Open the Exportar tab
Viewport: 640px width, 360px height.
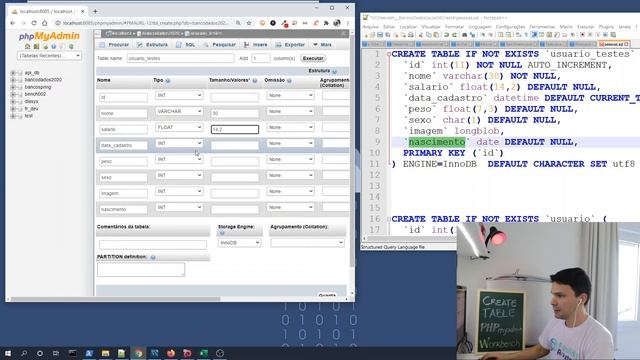point(290,44)
